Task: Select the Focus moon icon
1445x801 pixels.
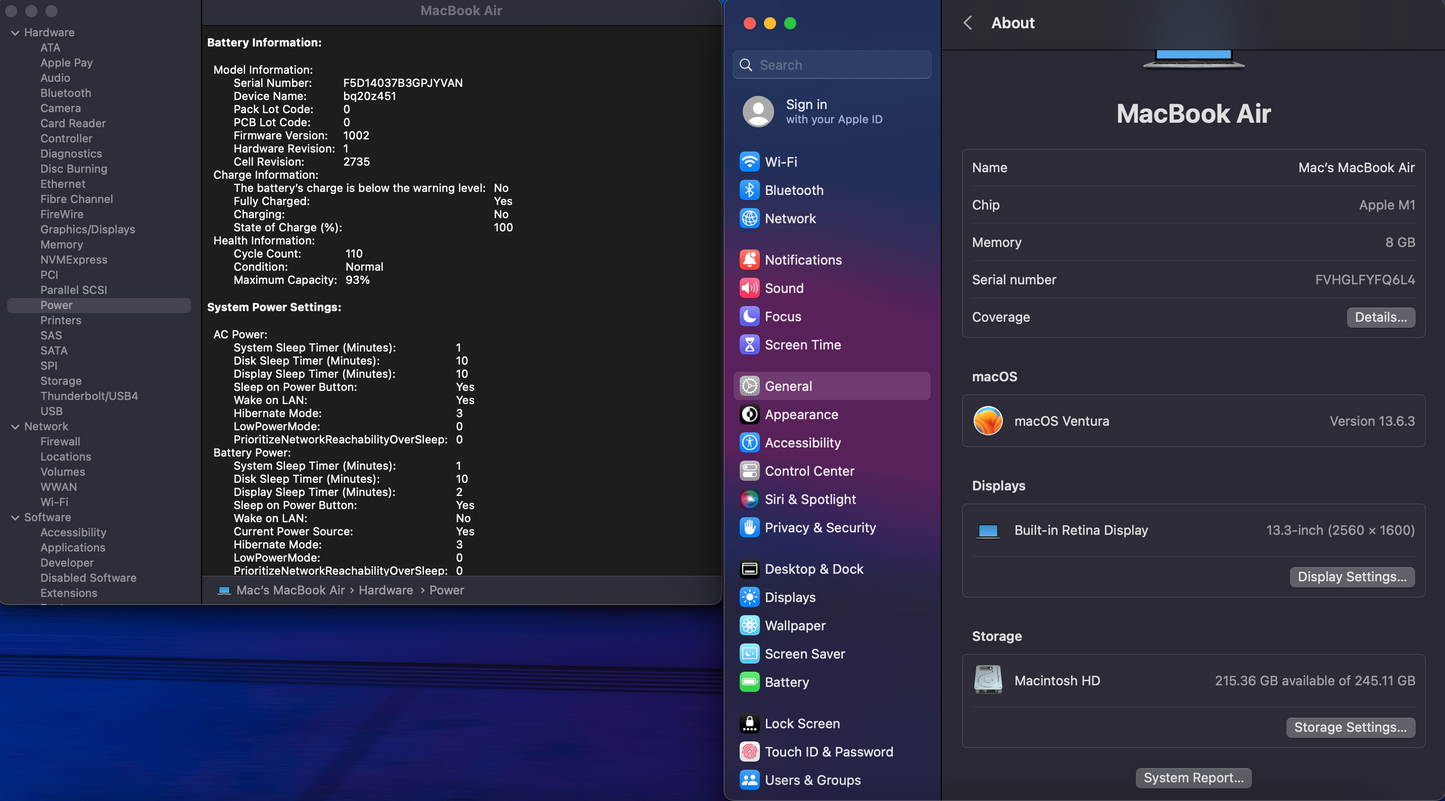Action: [x=749, y=316]
